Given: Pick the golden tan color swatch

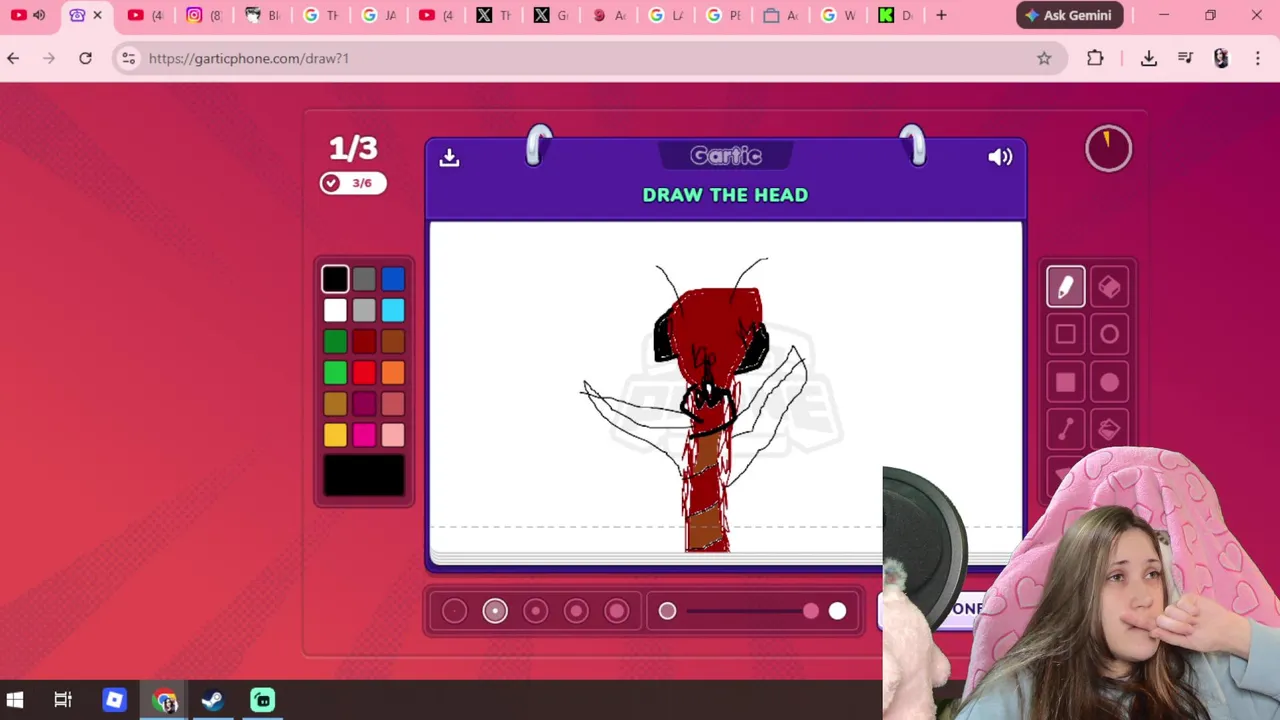Looking at the screenshot, I should tap(335, 404).
